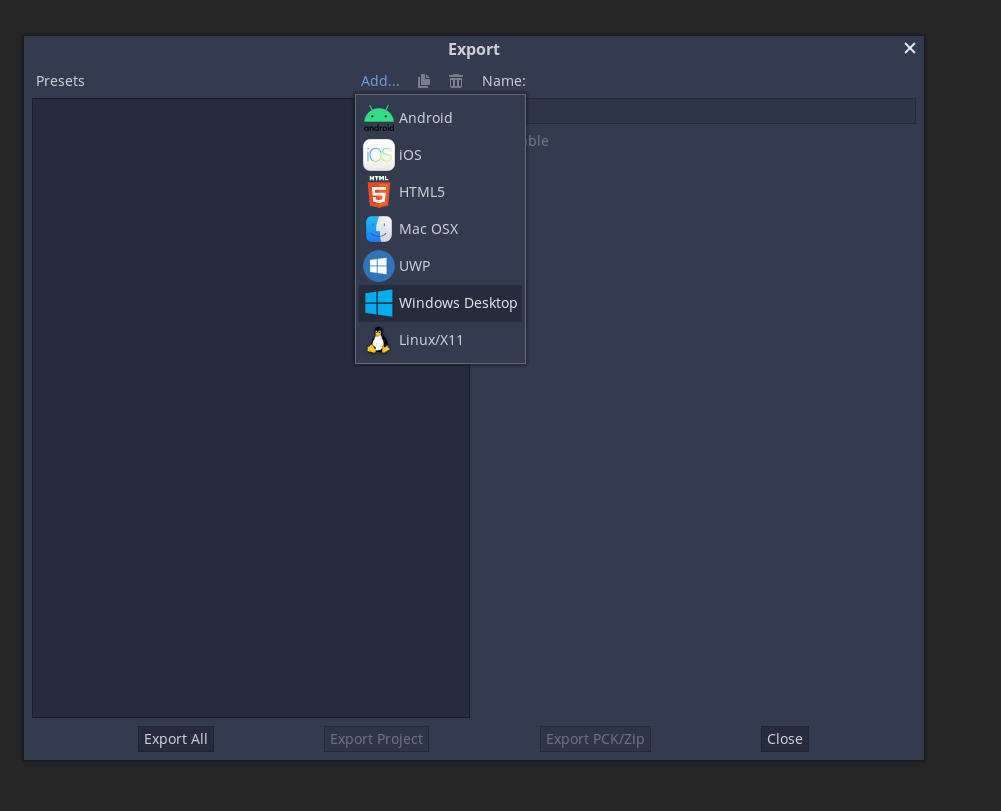
Task: Click the Export dialog title
Action: pos(474,49)
